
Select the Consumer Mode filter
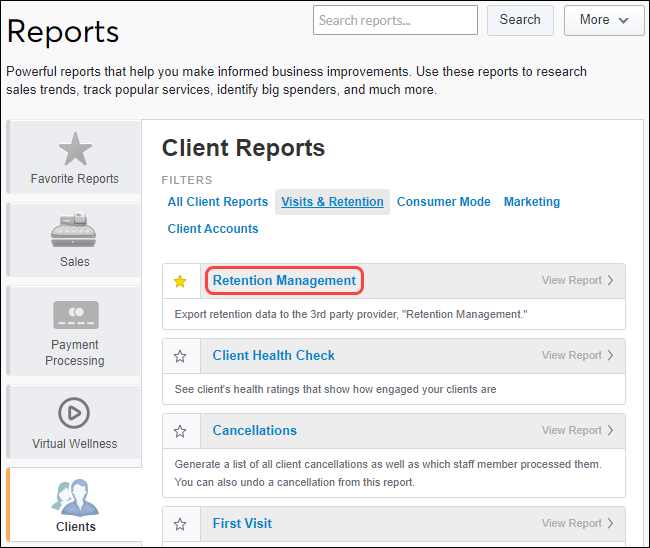pyautogui.click(x=444, y=202)
